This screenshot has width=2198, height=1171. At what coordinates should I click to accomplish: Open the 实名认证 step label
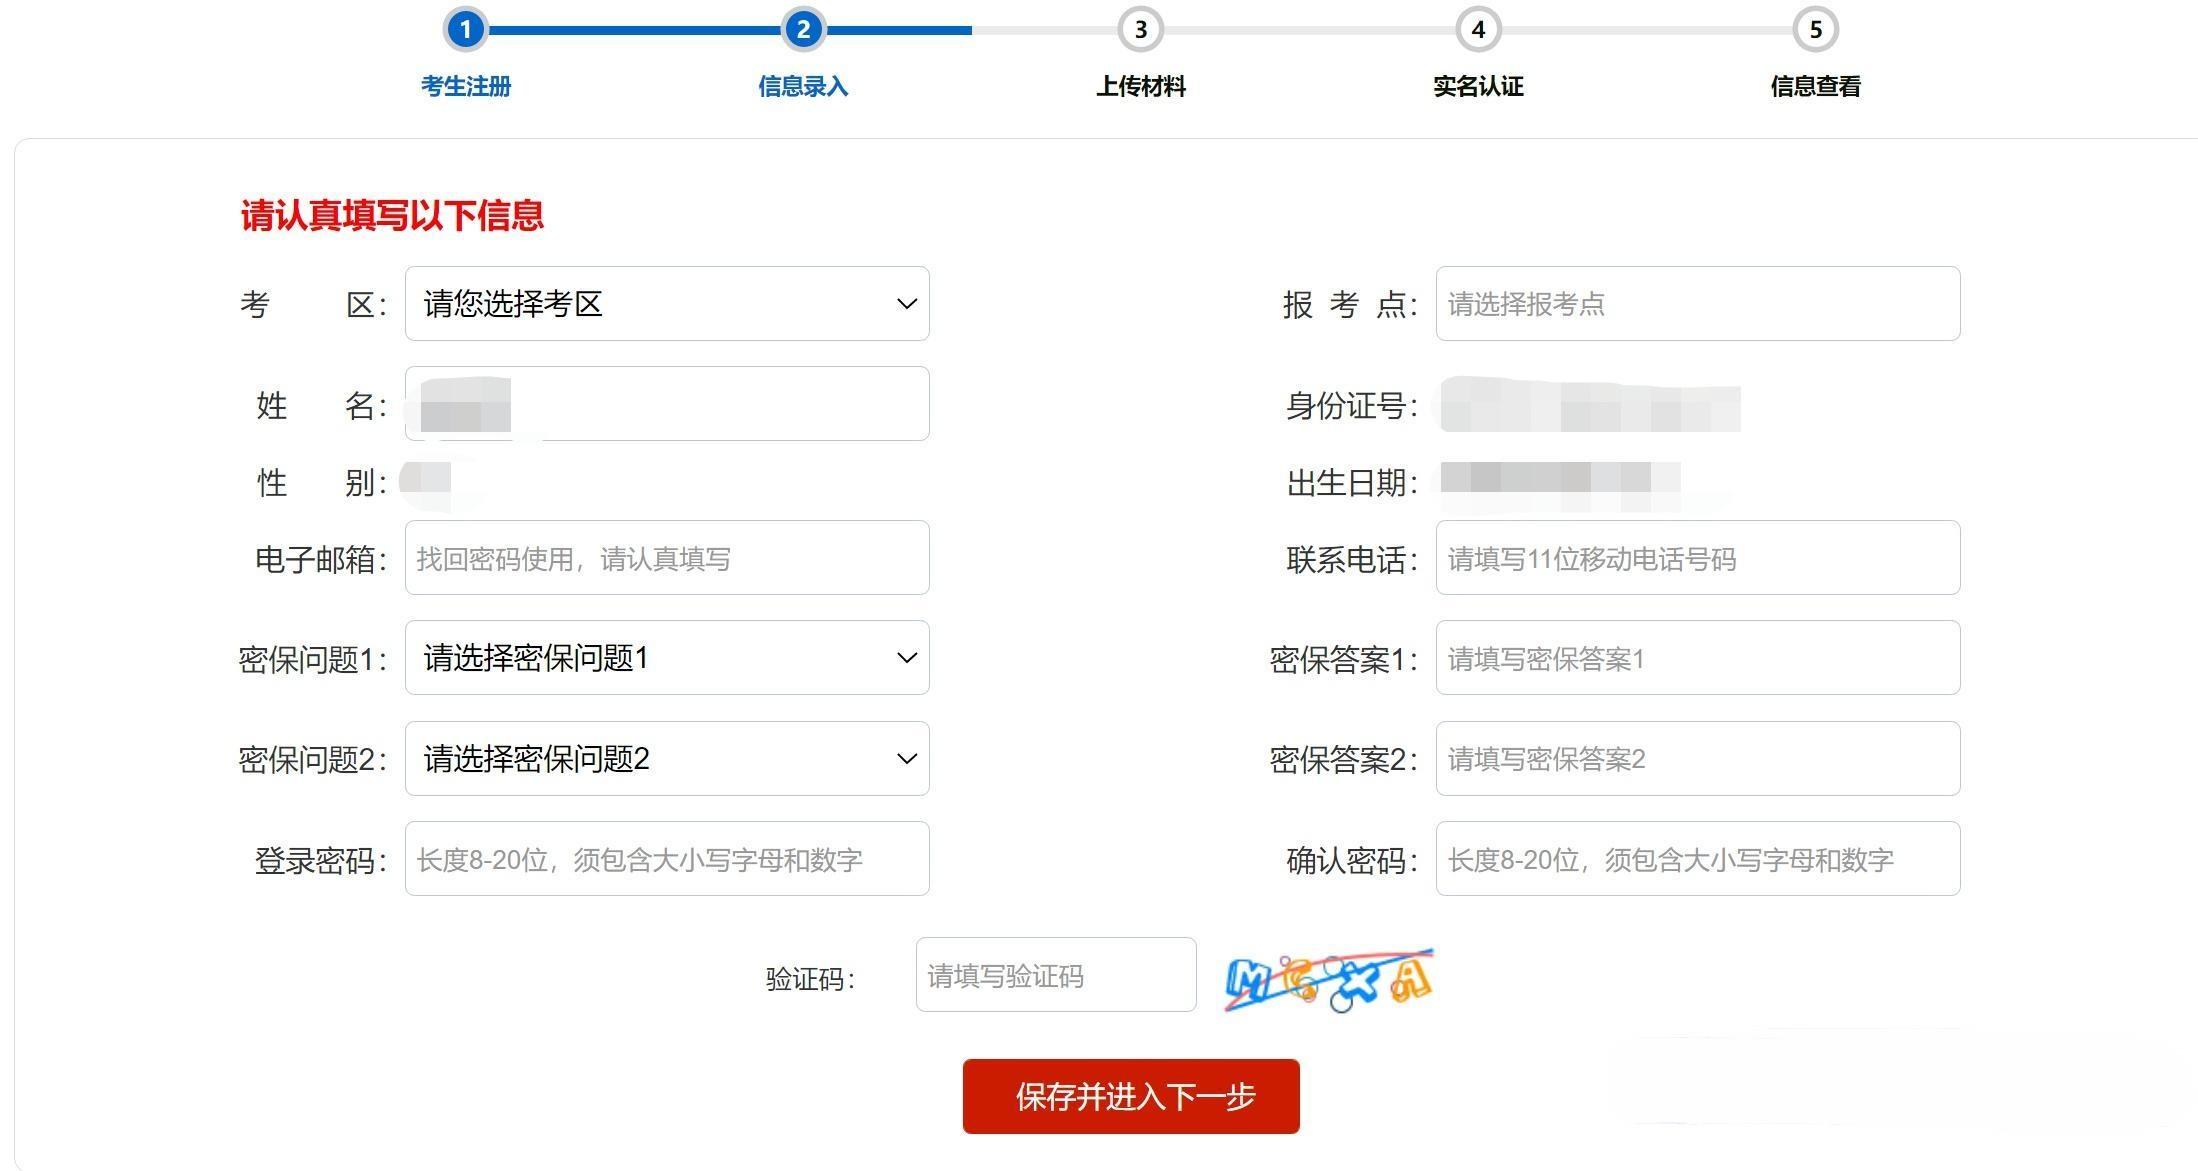(1478, 87)
